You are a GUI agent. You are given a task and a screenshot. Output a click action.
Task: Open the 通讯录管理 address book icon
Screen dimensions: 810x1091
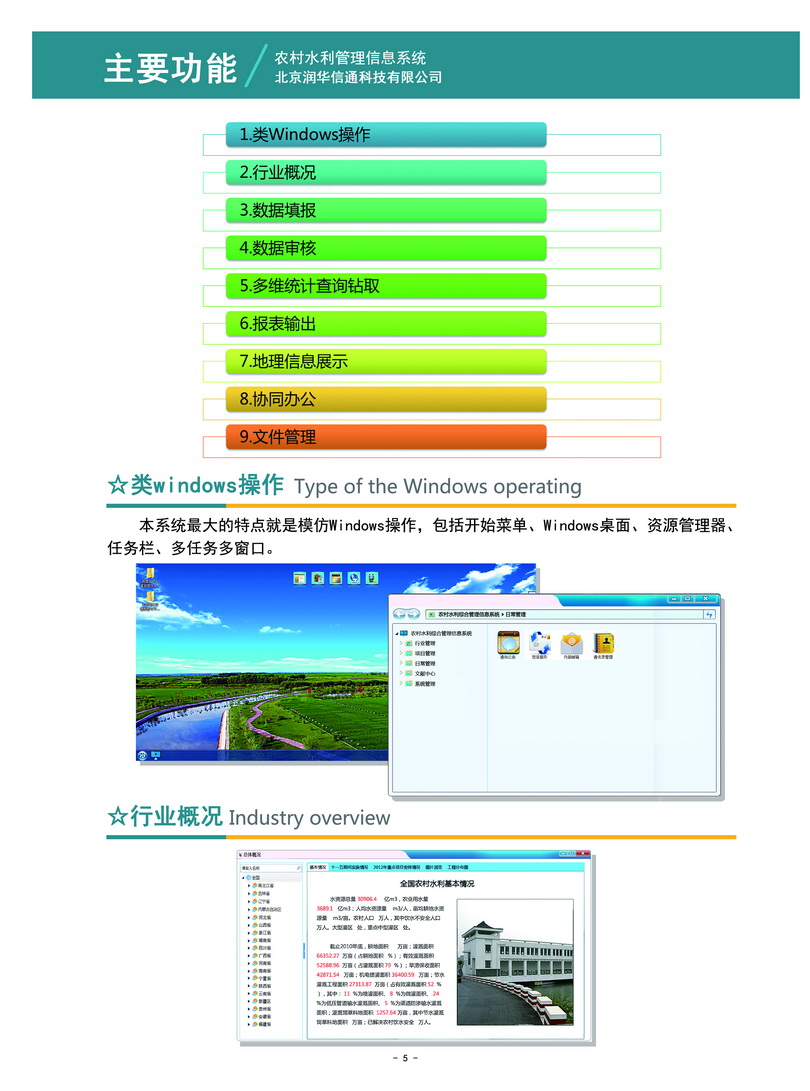click(x=603, y=643)
